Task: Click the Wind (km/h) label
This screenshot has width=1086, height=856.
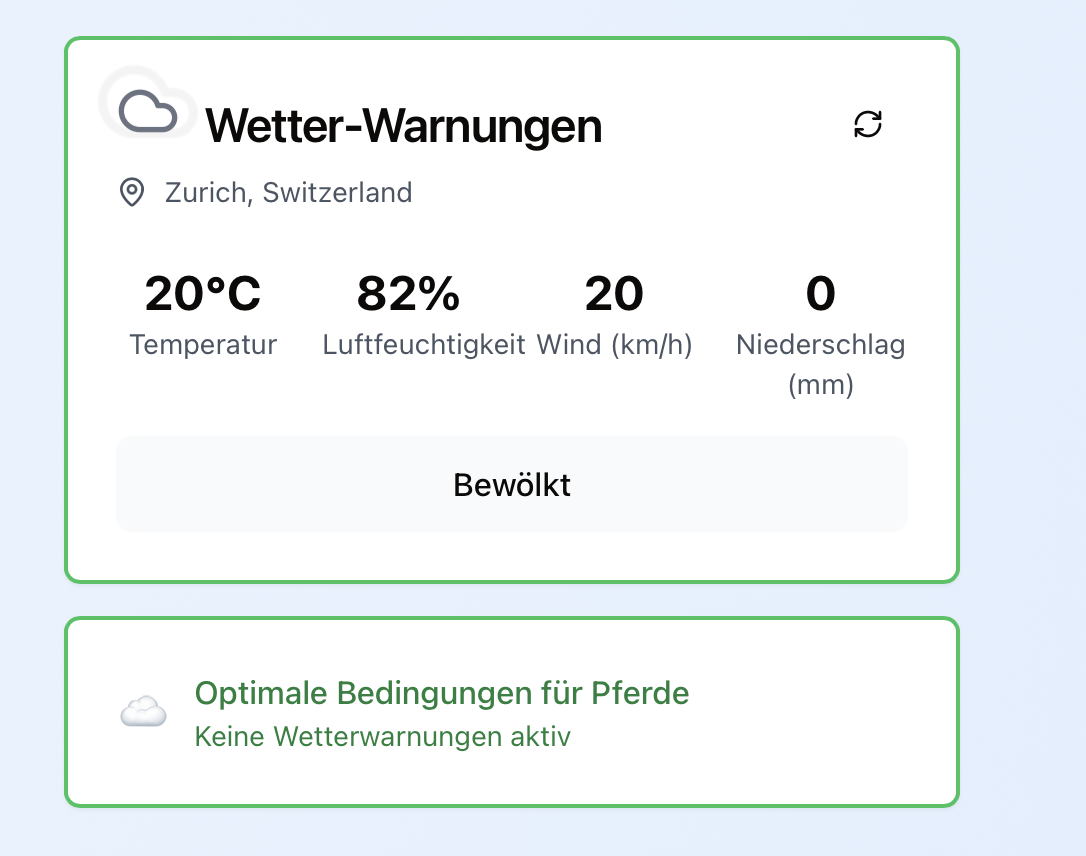Action: point(614,345)
